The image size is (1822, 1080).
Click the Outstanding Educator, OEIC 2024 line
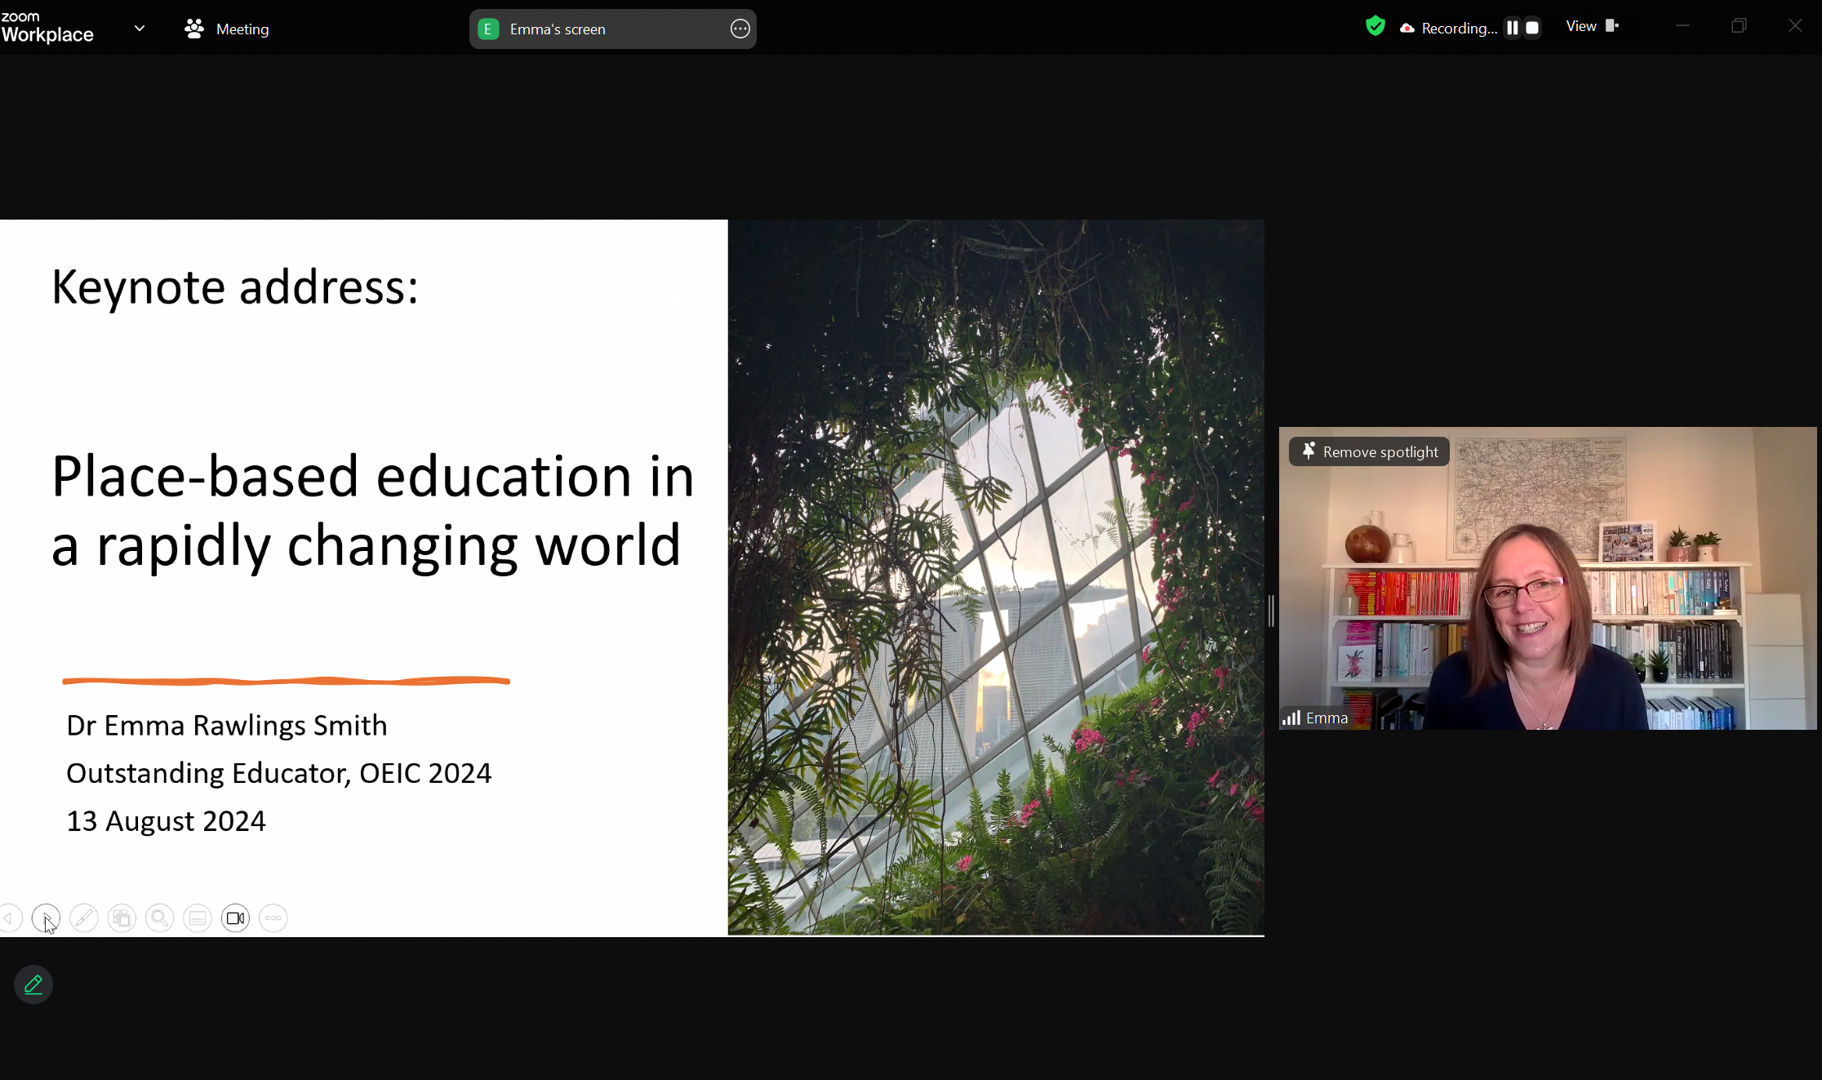[x=279, y=773]
